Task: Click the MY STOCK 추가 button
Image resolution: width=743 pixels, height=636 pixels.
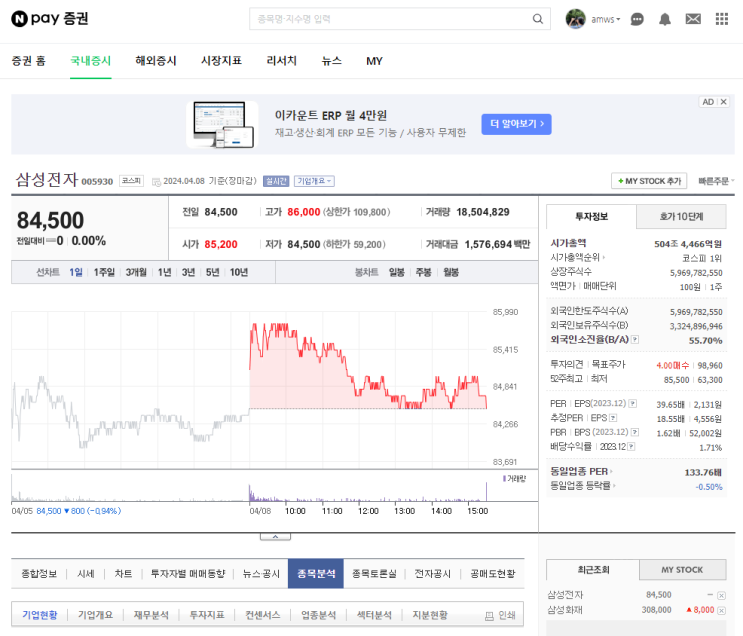Action: pos(649,181)
